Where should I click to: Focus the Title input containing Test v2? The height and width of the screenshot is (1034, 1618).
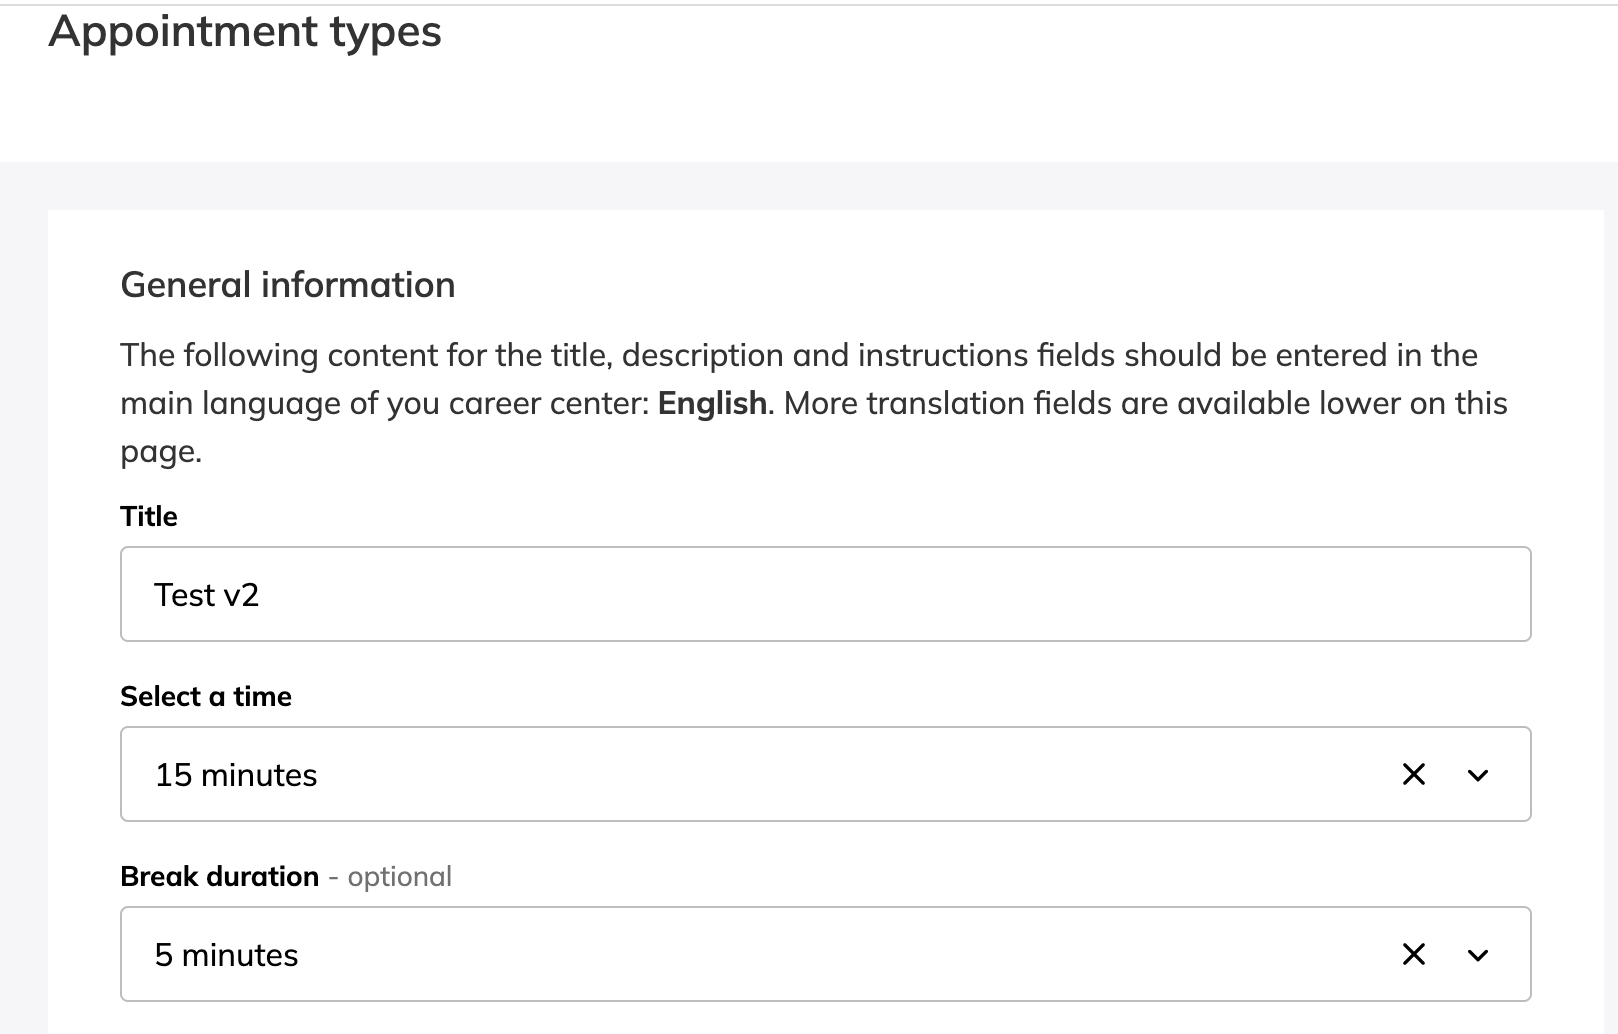(824, 594)
